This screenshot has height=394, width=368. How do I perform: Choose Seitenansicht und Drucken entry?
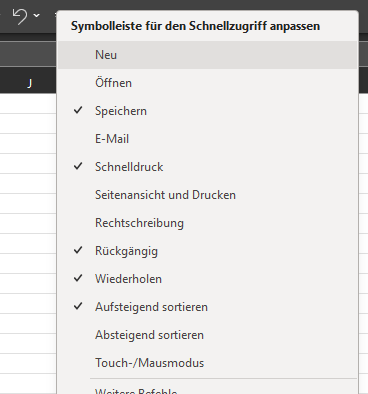click(x=207, y=195)
